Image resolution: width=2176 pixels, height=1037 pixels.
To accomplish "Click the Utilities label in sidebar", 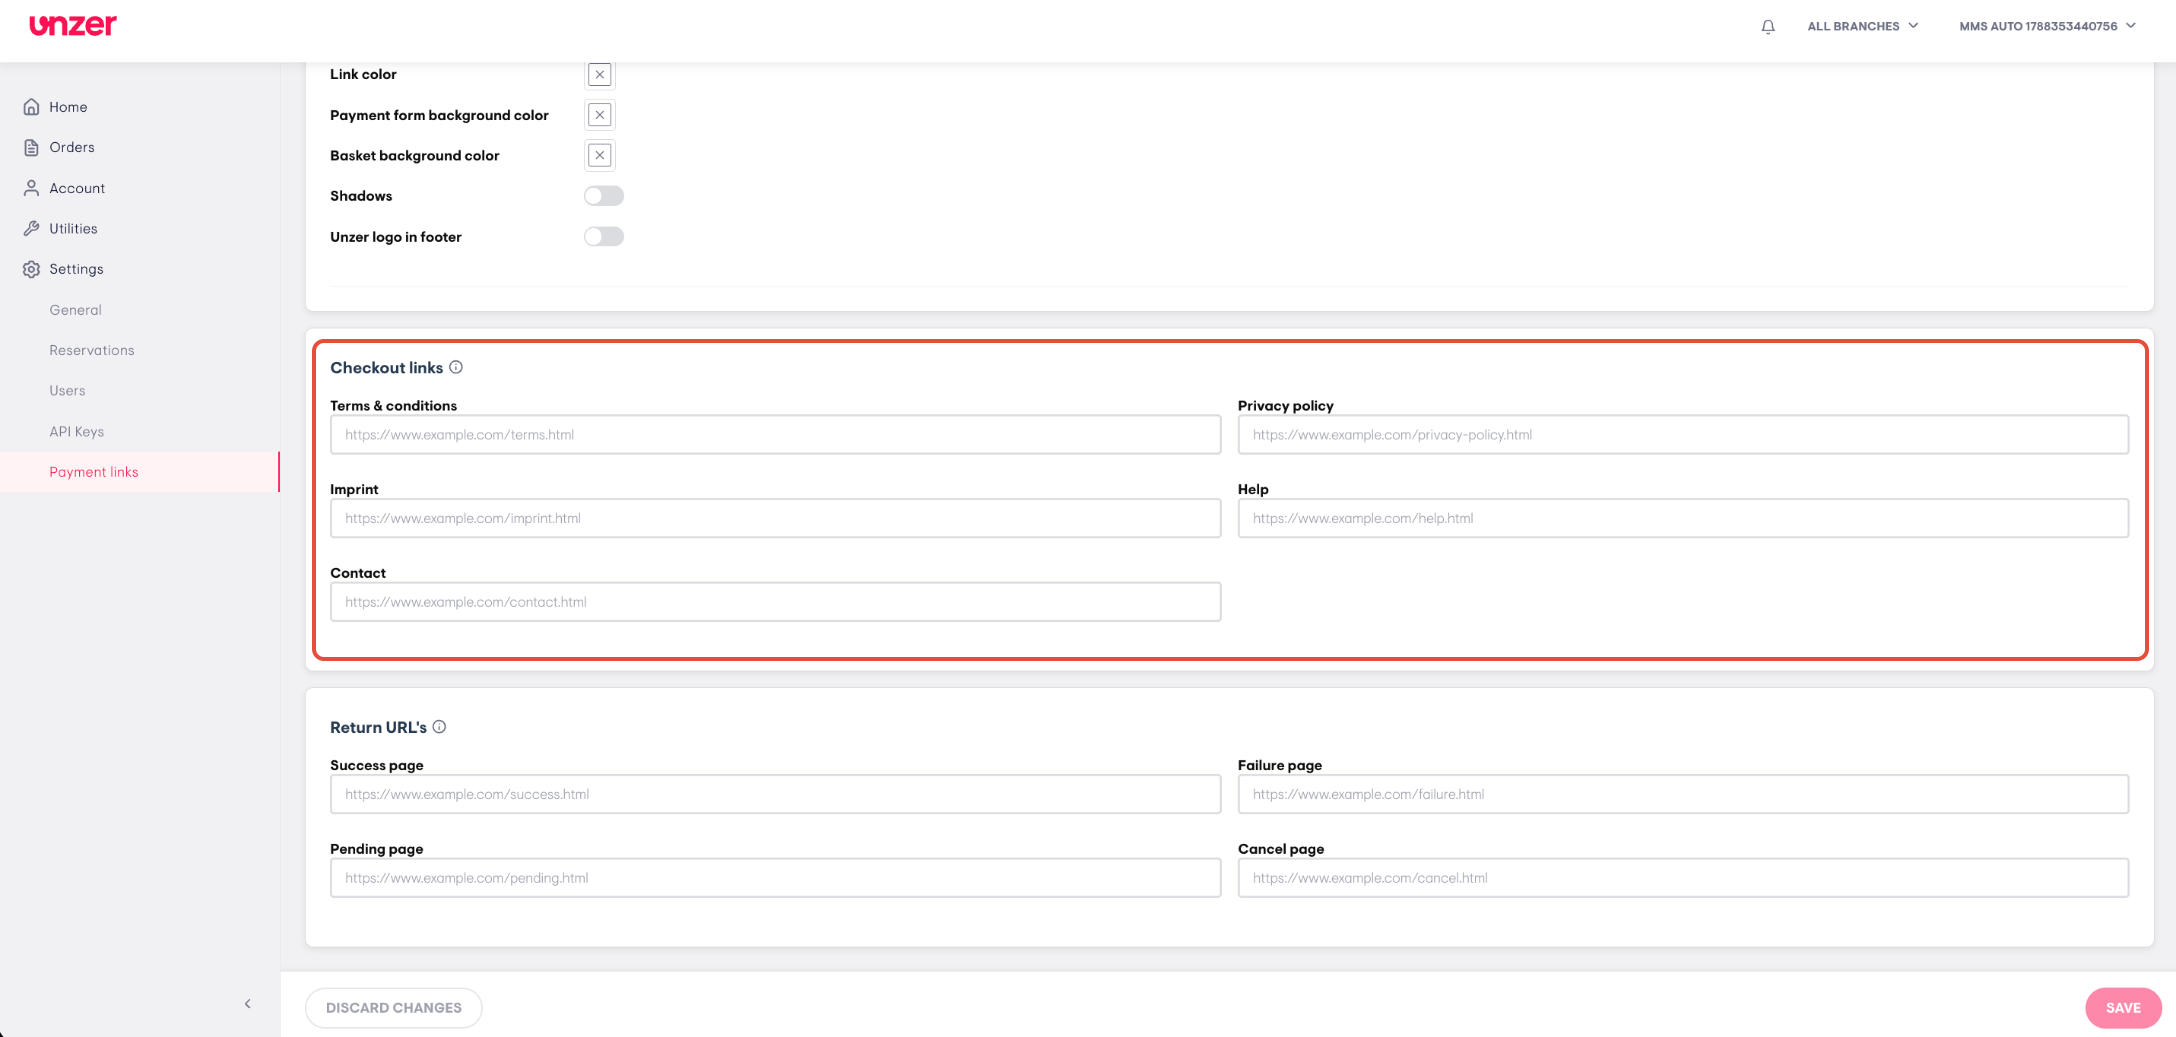I will click(x=74, y=228).
